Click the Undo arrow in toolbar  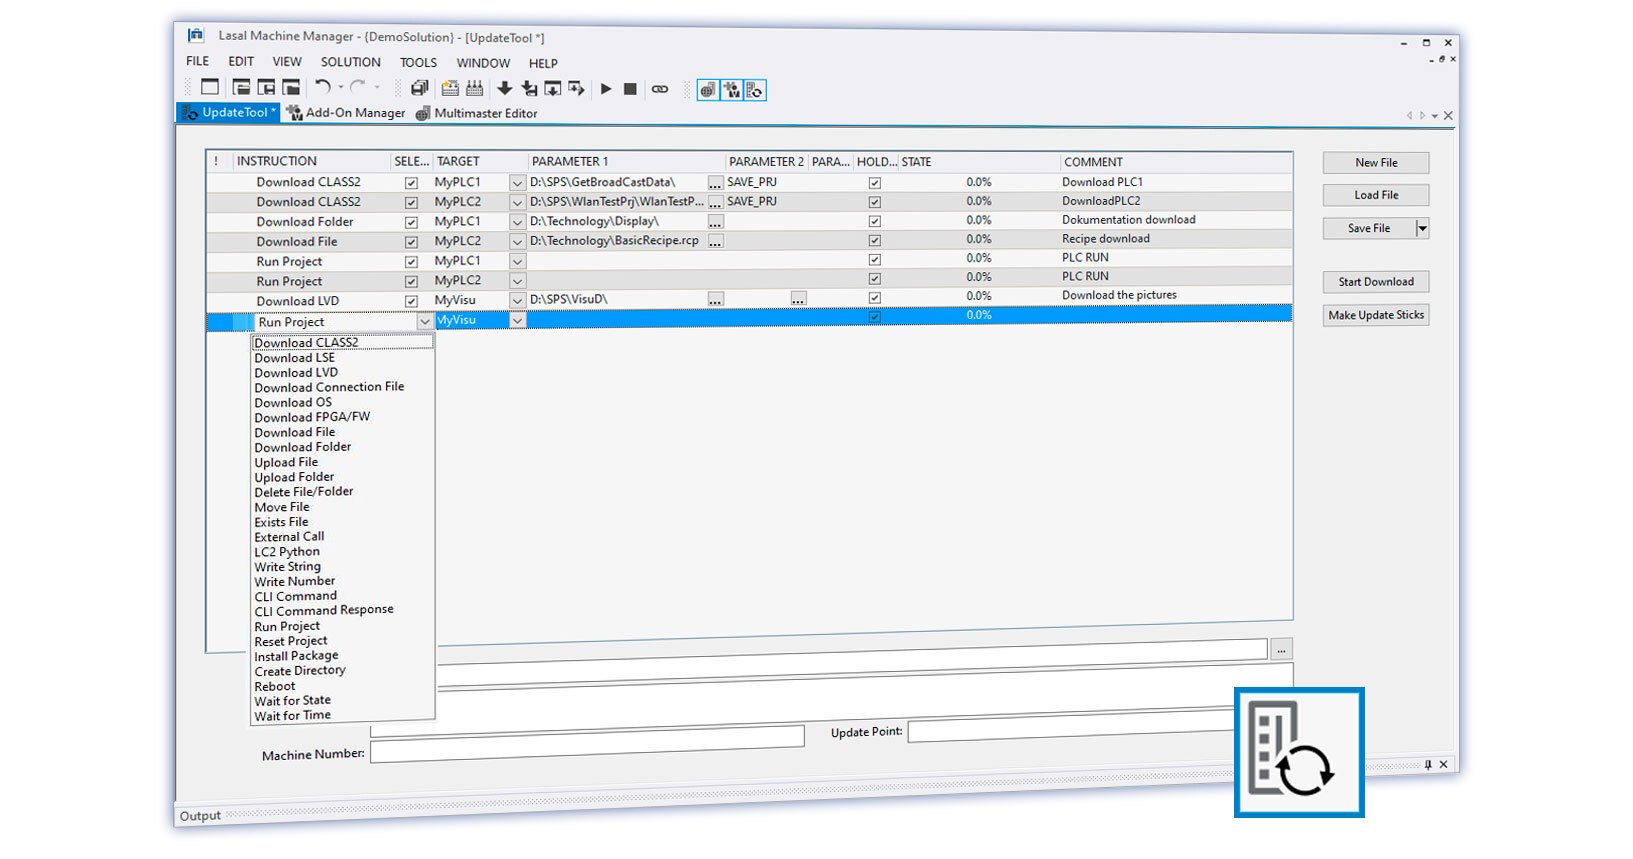322,88
